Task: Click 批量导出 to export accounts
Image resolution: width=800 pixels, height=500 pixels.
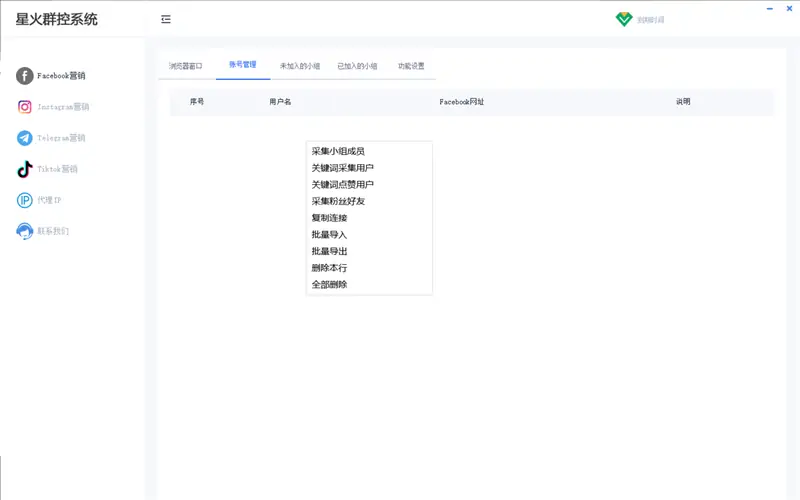Action: pyautogui.click(x=329, y=251)
